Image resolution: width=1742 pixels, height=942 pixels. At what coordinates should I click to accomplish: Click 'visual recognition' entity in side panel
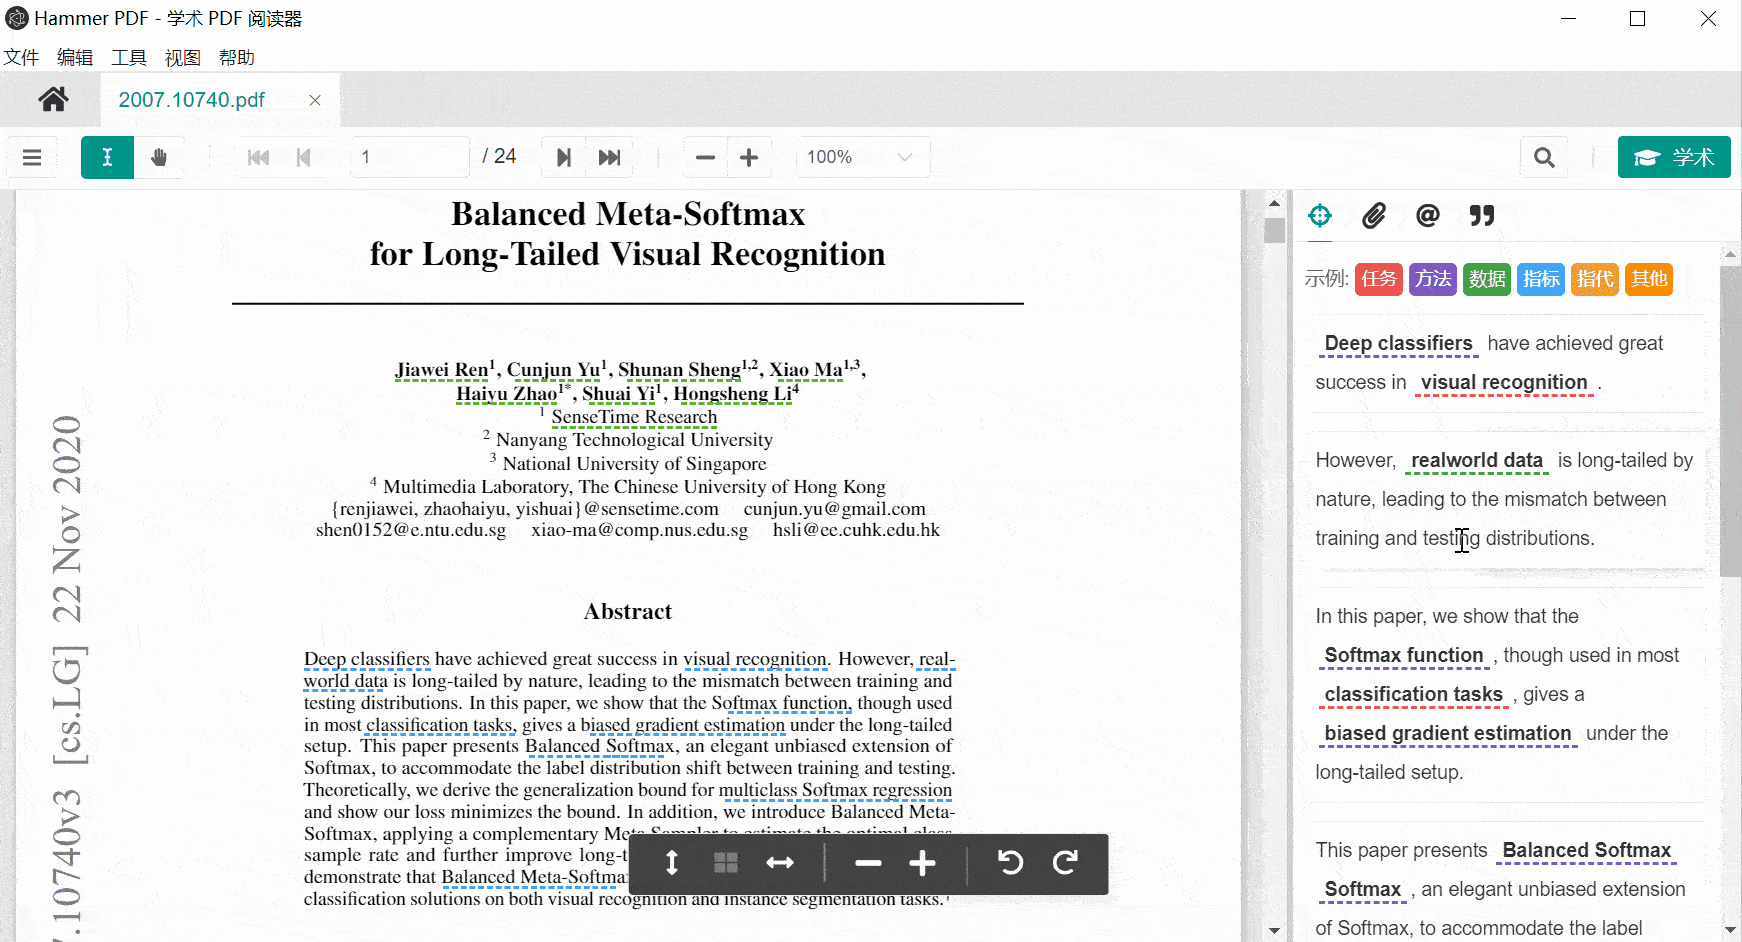click(1504, 382)
